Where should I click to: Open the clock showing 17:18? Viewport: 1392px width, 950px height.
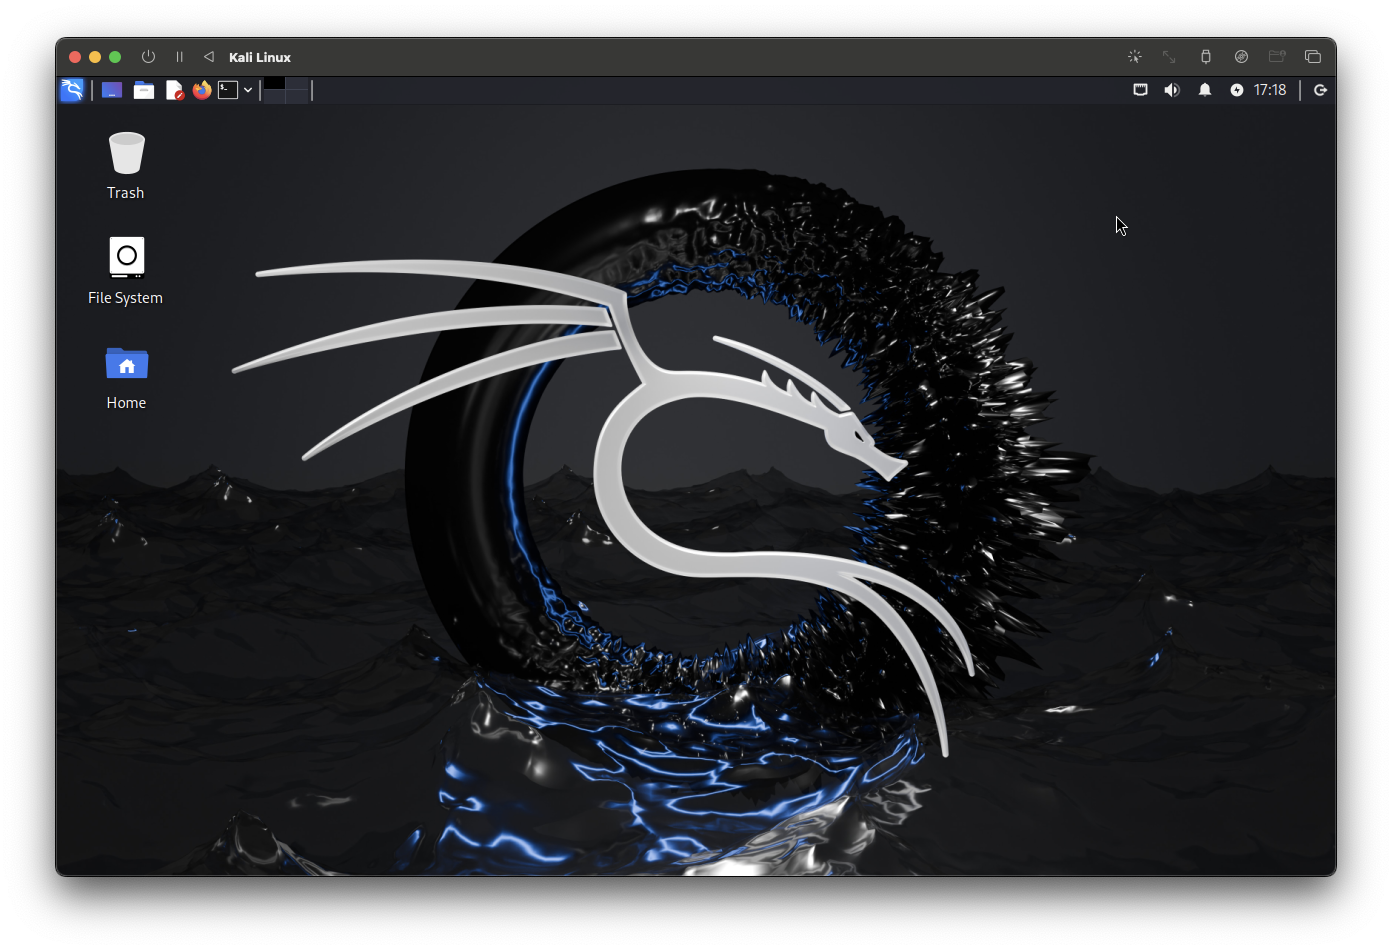coord(1268,90)
